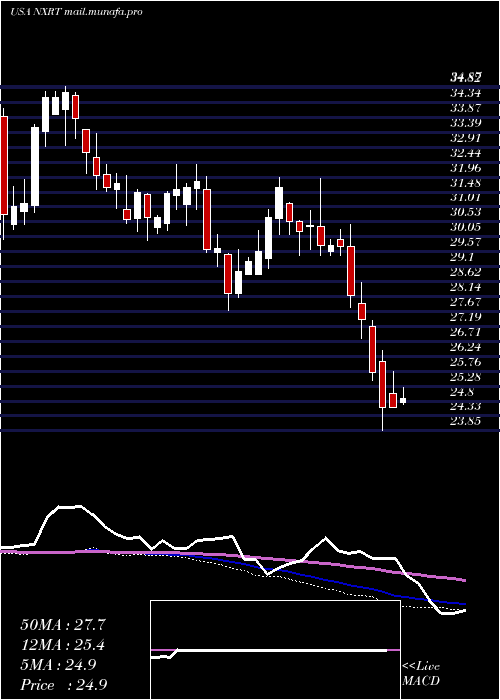Click the 28.14 price axis label
500x700 pixels.
(465, 287)
